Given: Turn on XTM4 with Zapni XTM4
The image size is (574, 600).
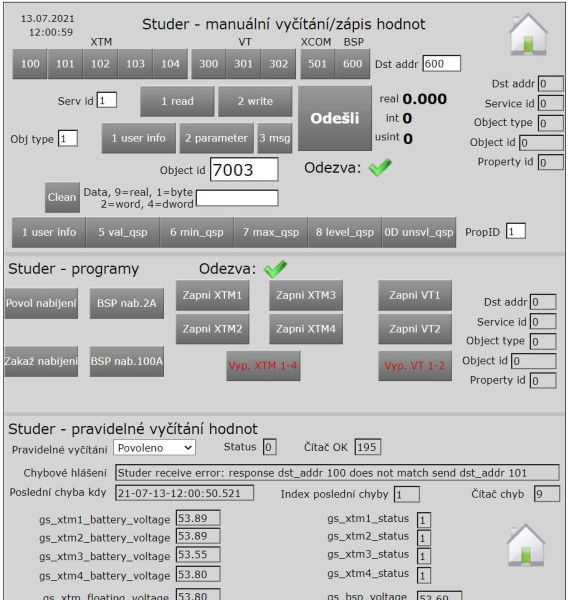Looking at the screenshot, I should click(306, 329).
